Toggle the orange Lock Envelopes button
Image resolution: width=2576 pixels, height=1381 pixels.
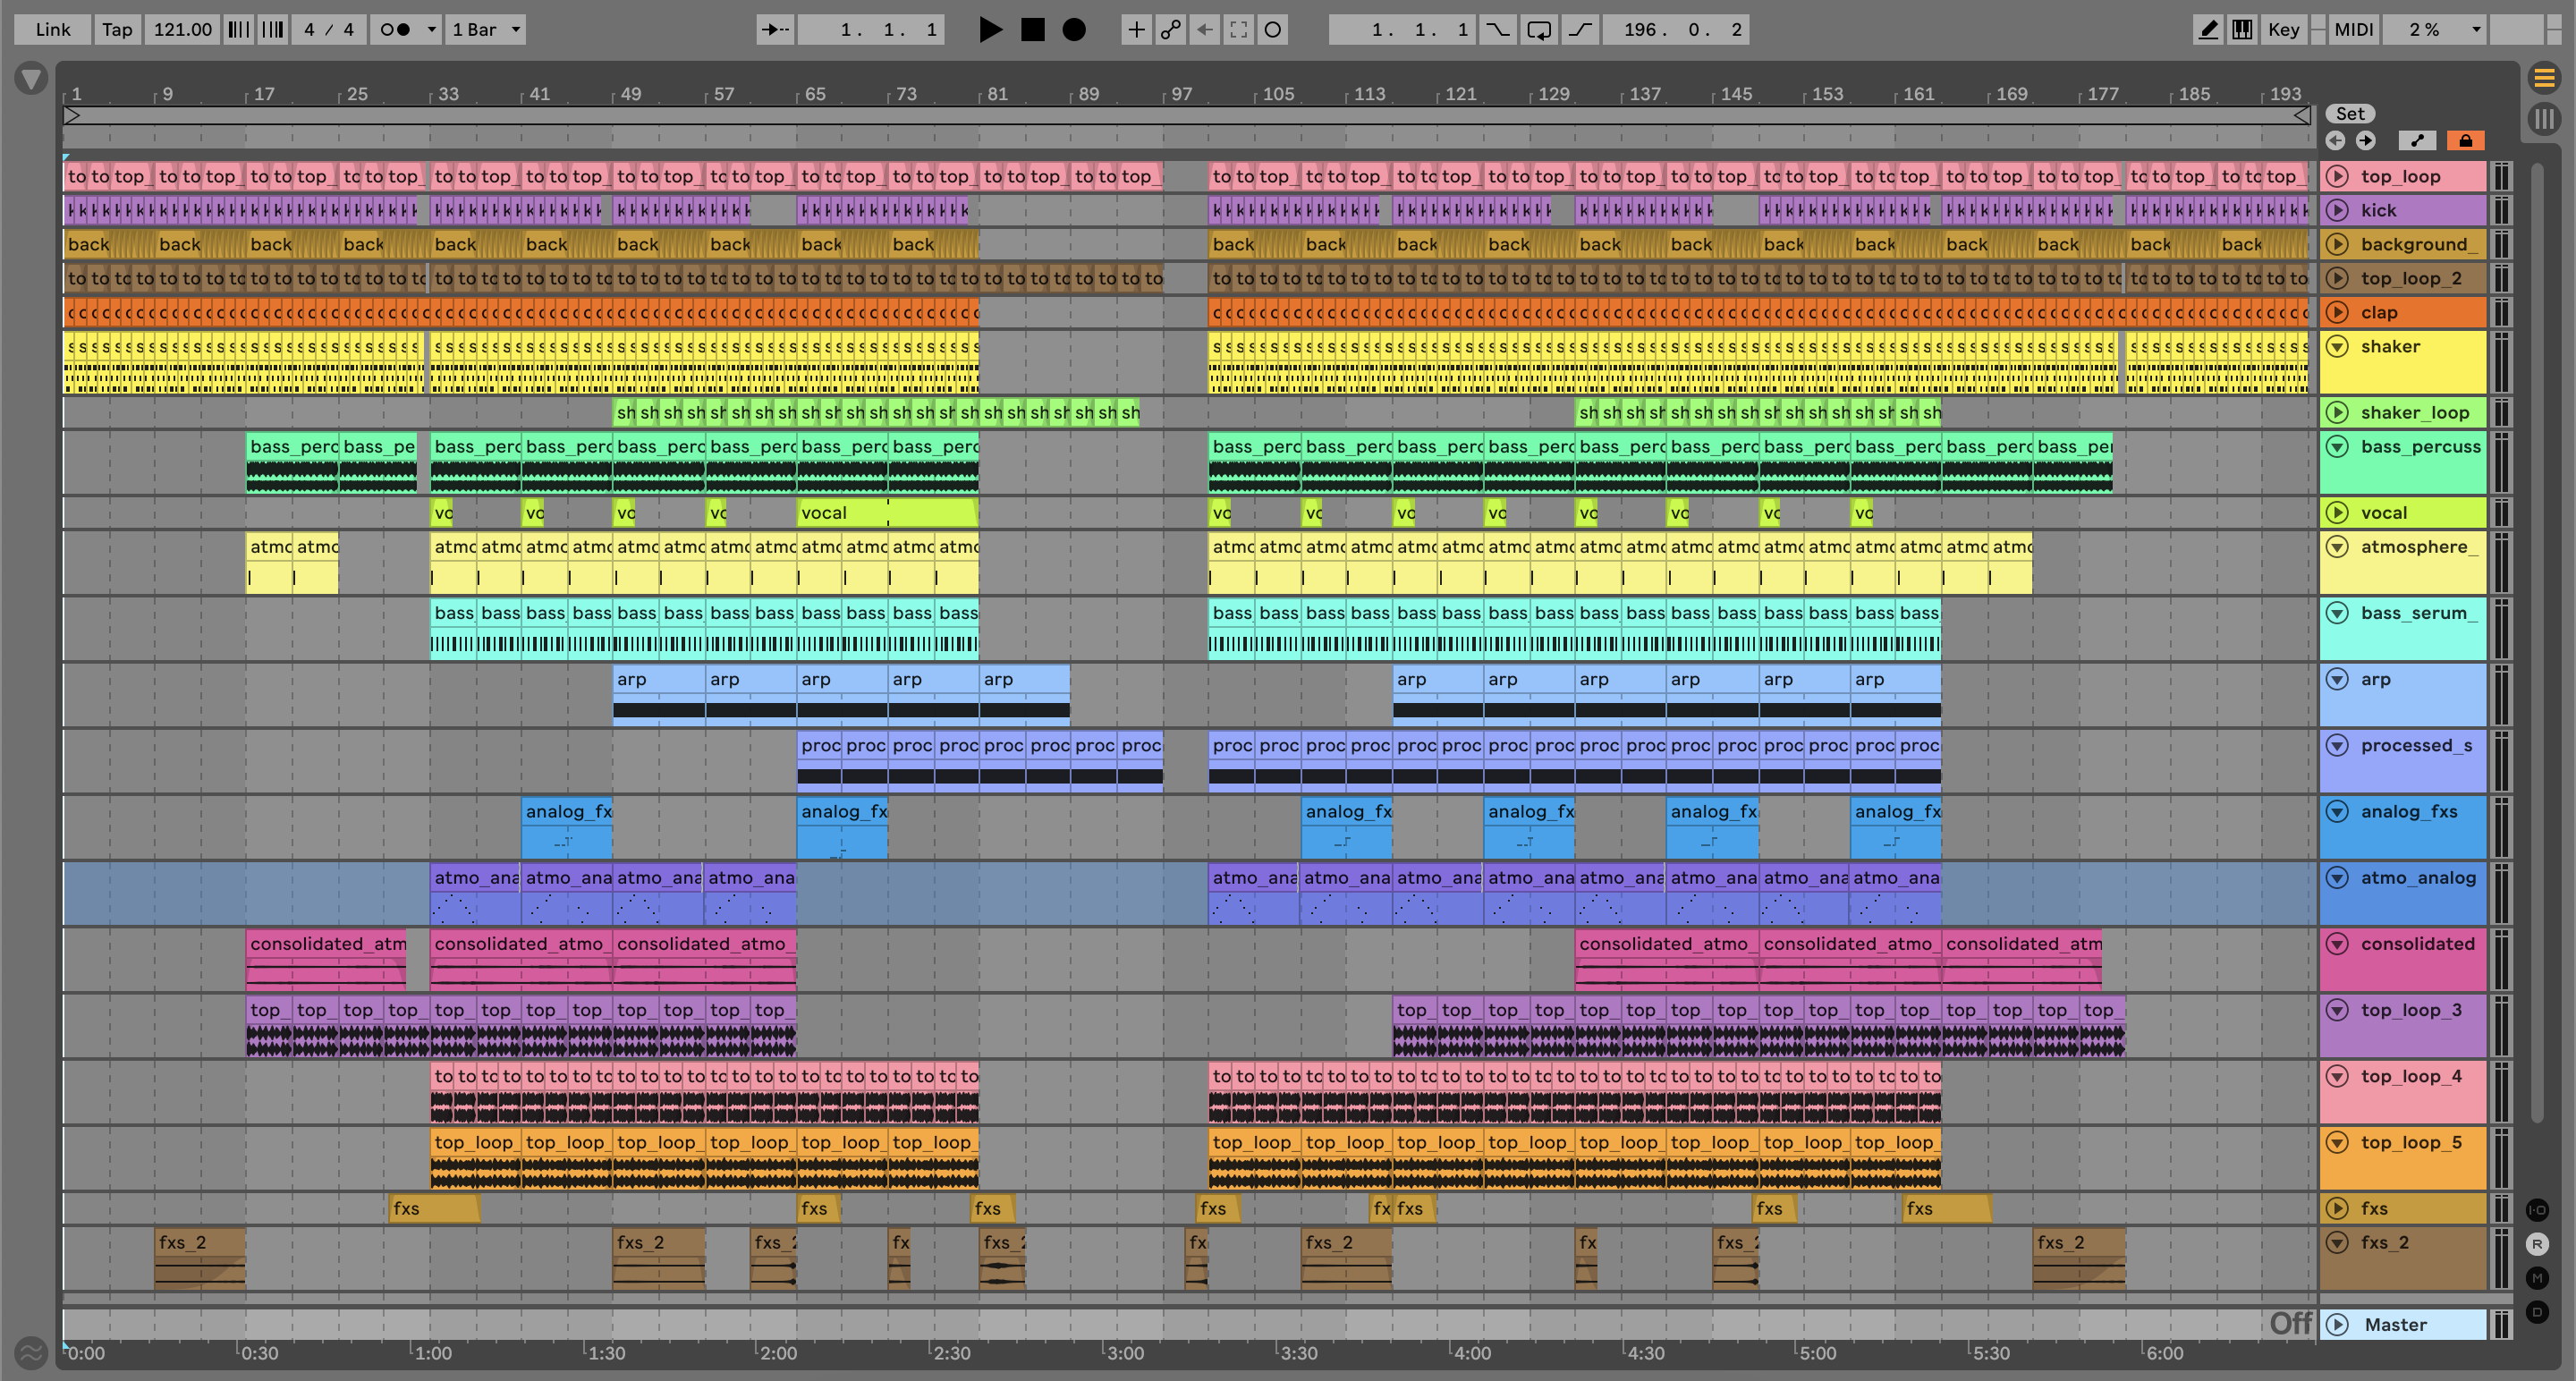click(2465, 140)
